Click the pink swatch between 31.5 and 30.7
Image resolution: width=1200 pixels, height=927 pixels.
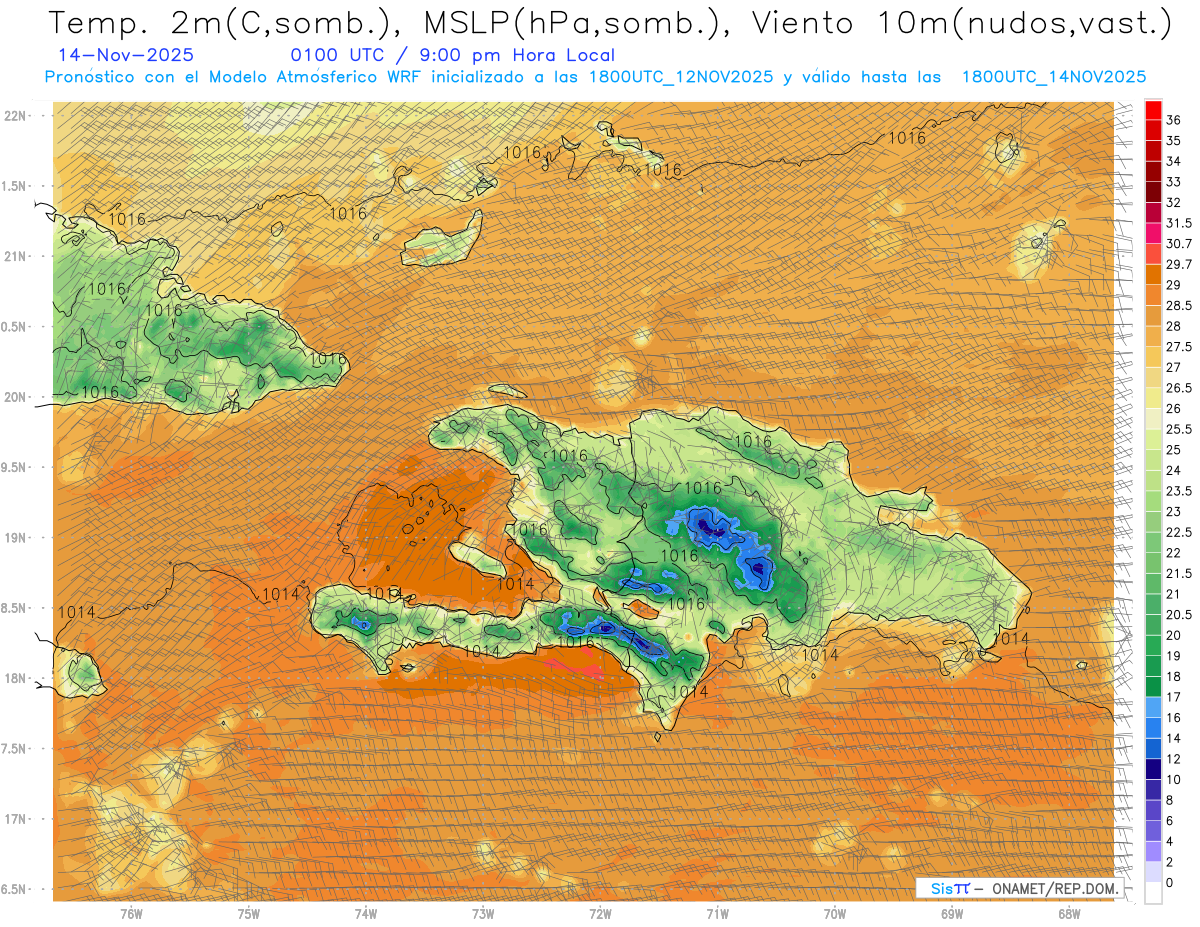[x=1153, y=234]
